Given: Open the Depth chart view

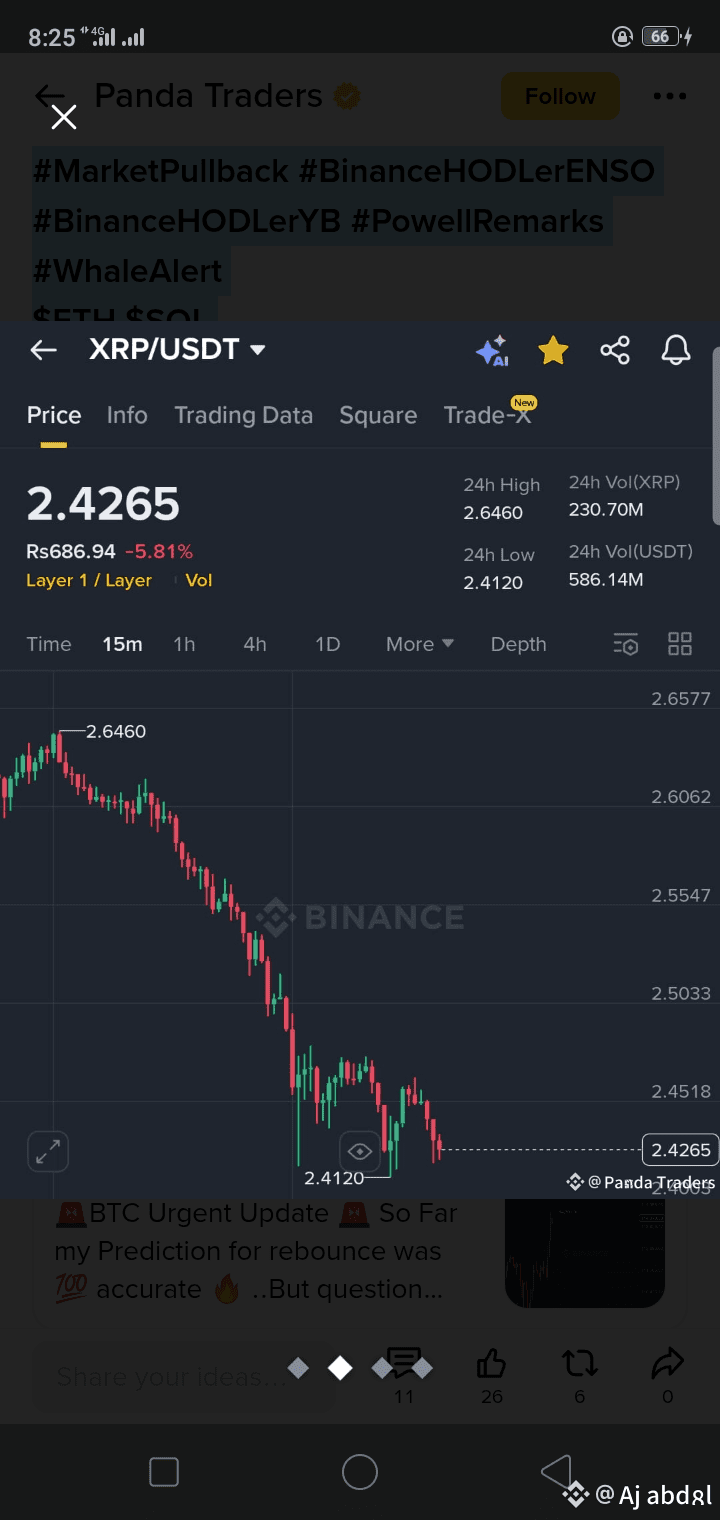Looking at the screenshot, I should tap(518, 644).
